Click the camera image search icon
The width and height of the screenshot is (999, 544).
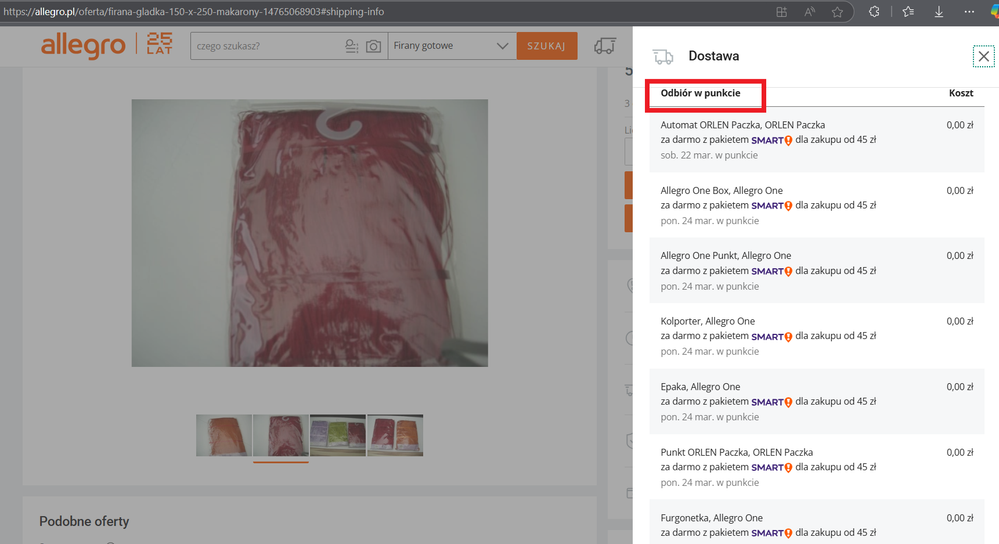click(373, 46)
